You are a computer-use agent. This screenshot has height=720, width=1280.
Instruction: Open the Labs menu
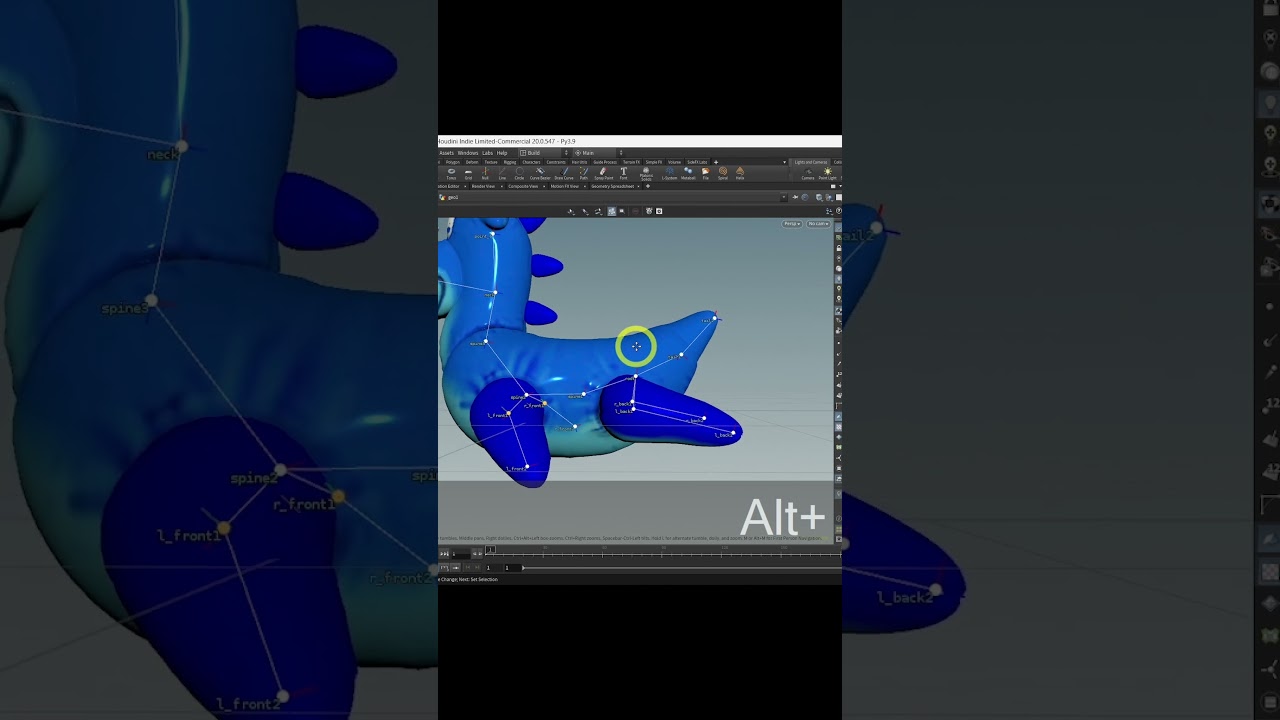click(488, 153)
